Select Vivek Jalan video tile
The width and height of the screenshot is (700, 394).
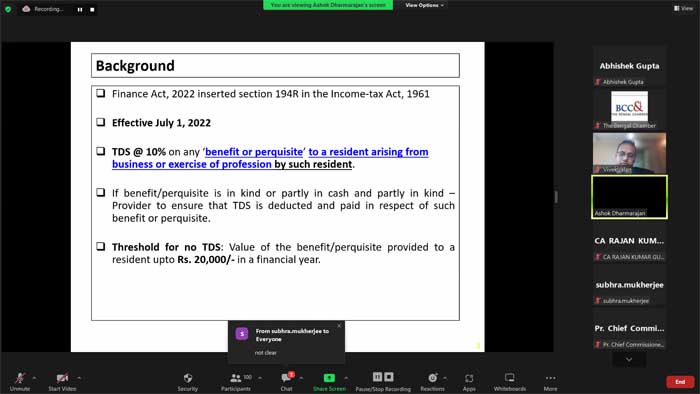(629, 153)
